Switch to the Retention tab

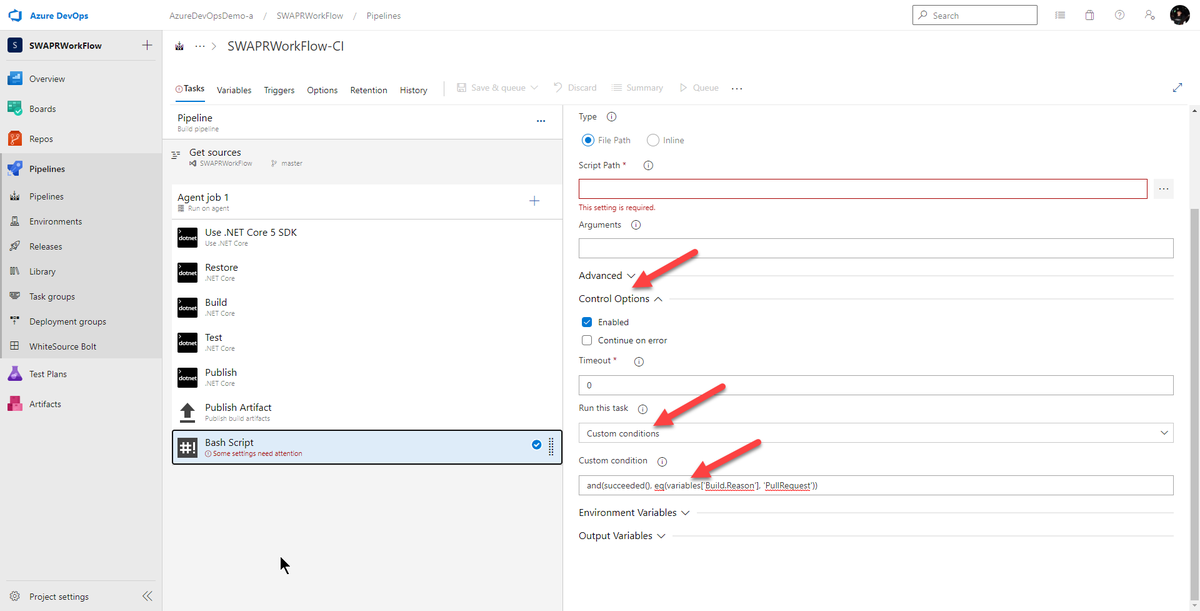[x=368, y=90]
